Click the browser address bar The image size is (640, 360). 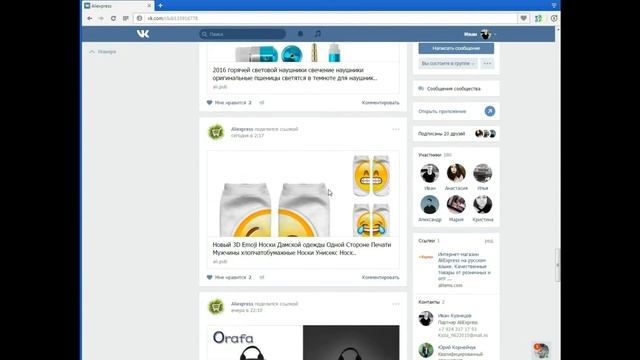(x=325, y=18)
